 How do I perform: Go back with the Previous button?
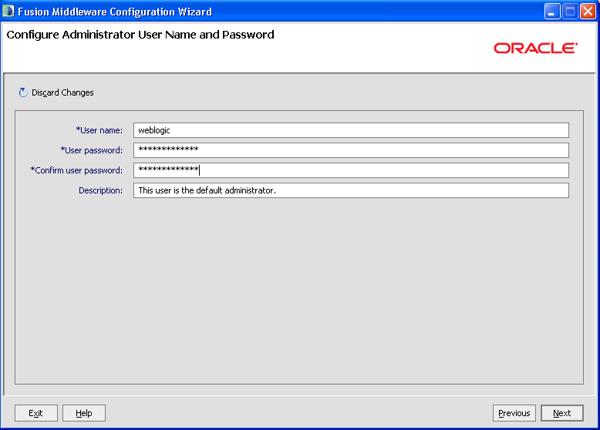[x=514, y=413]
